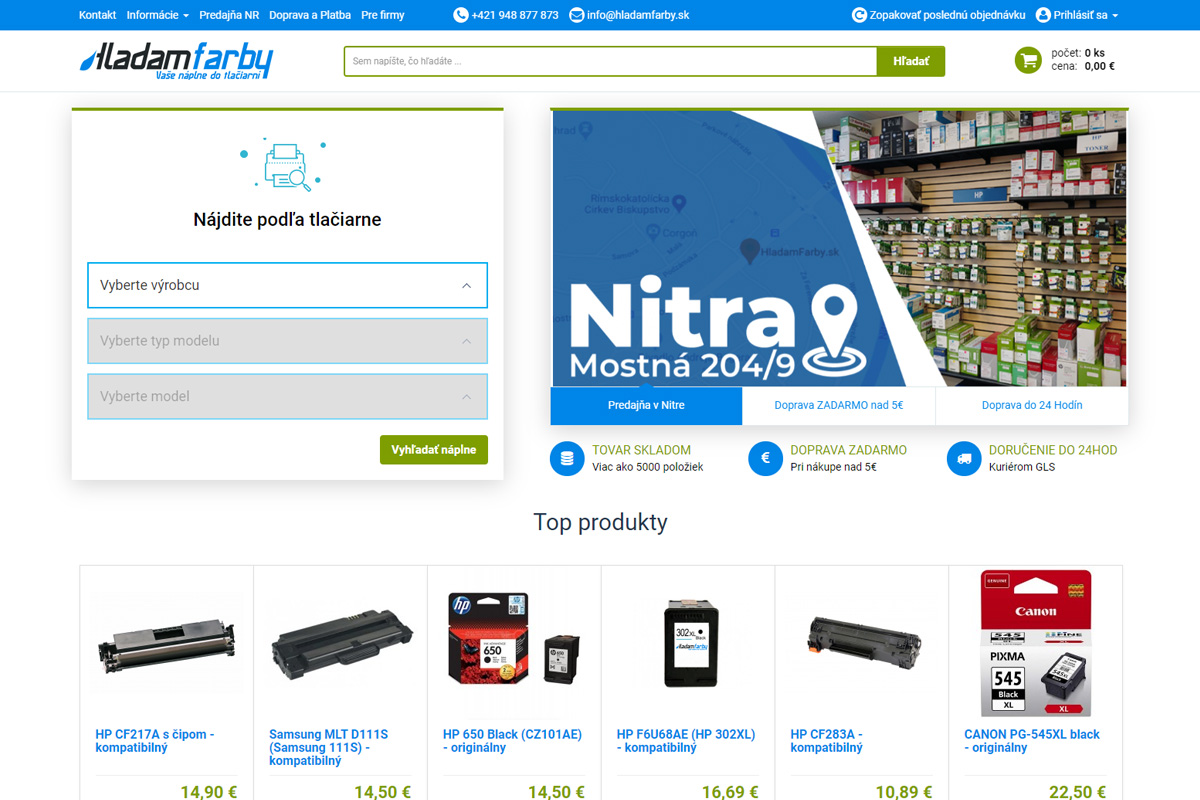The width and height of the screenshot is (1200, 800).
Task: Open the Vyberte typ modelu dropdown
Action: (x=287, y=341)
